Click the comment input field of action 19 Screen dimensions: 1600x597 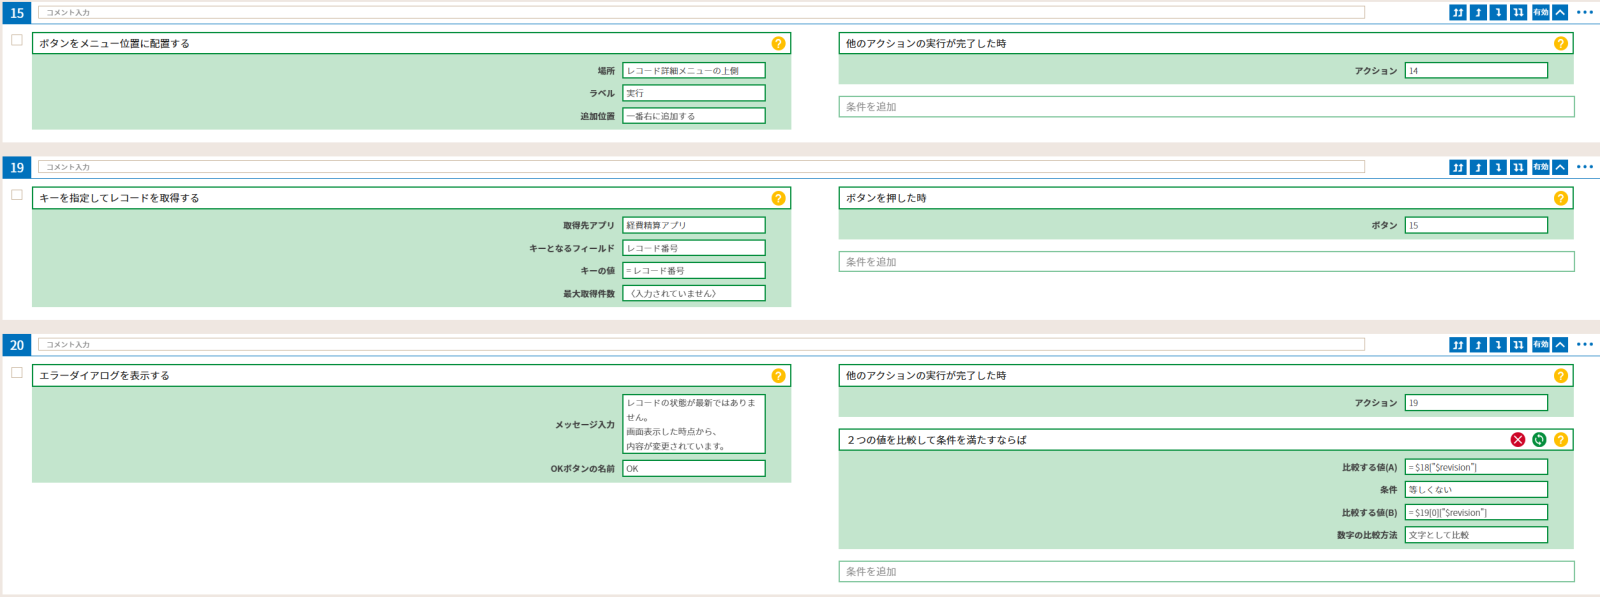(x=700, y=167)
